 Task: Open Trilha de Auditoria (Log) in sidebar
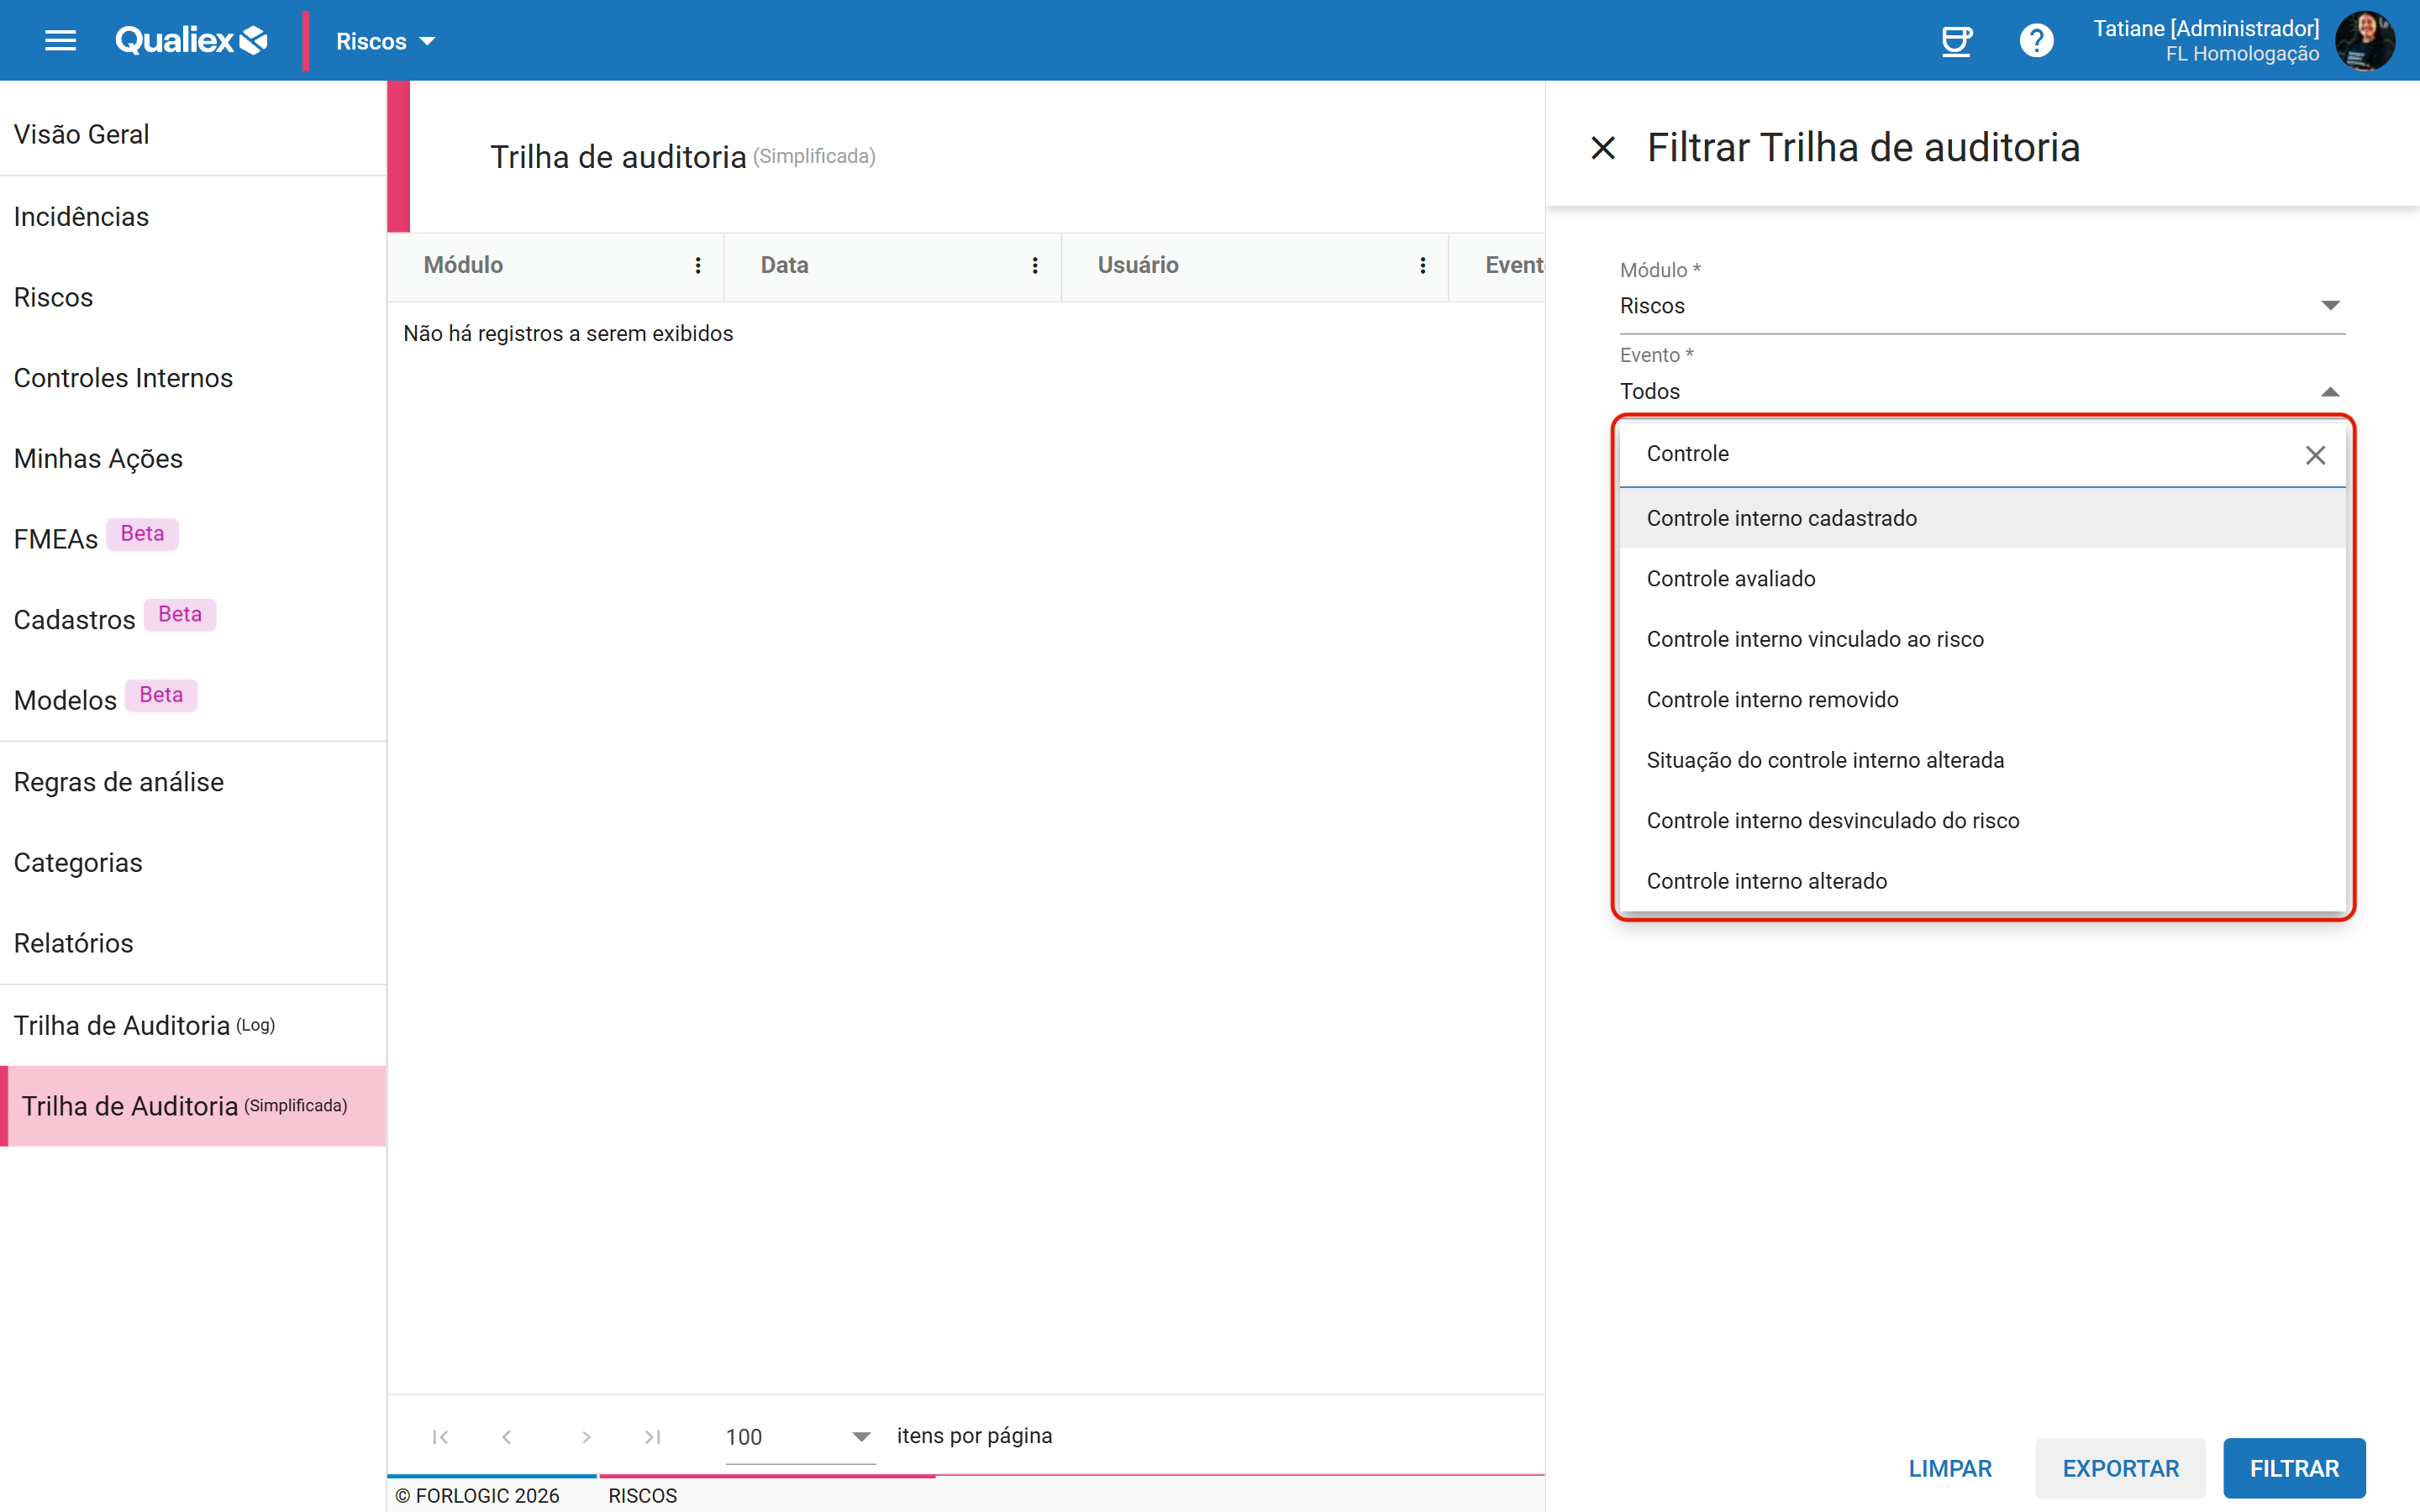193,1026
